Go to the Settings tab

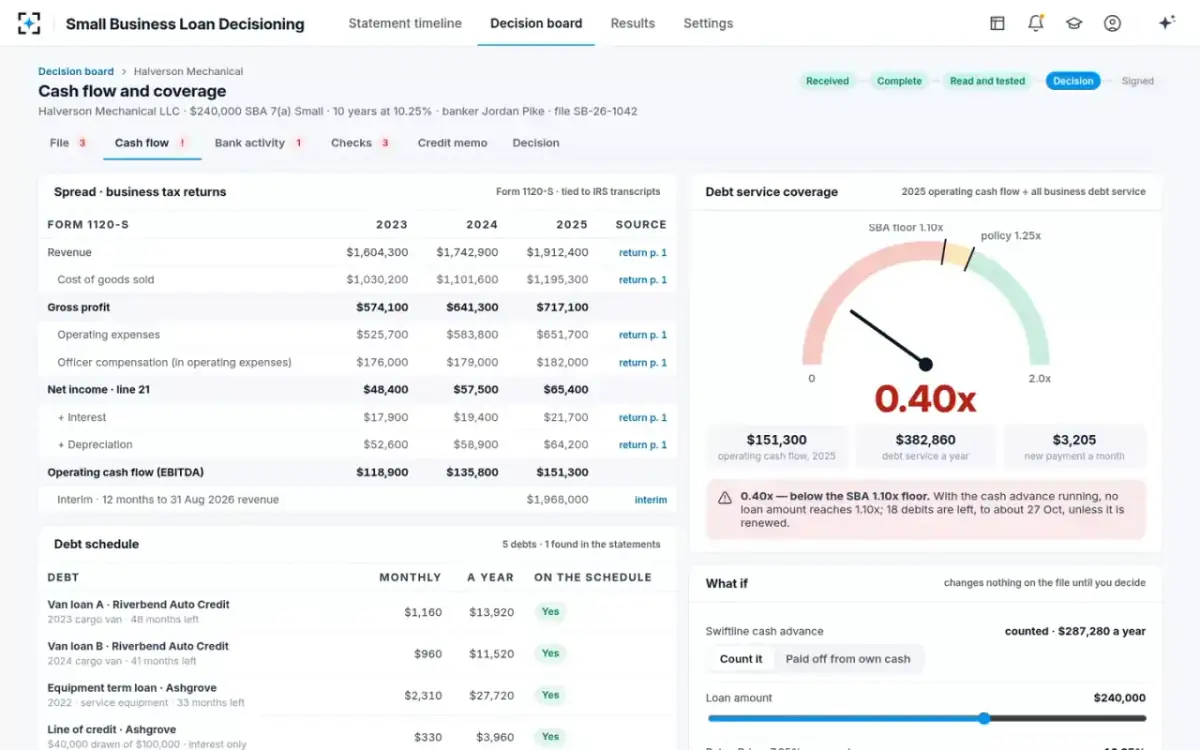point(708,23)
